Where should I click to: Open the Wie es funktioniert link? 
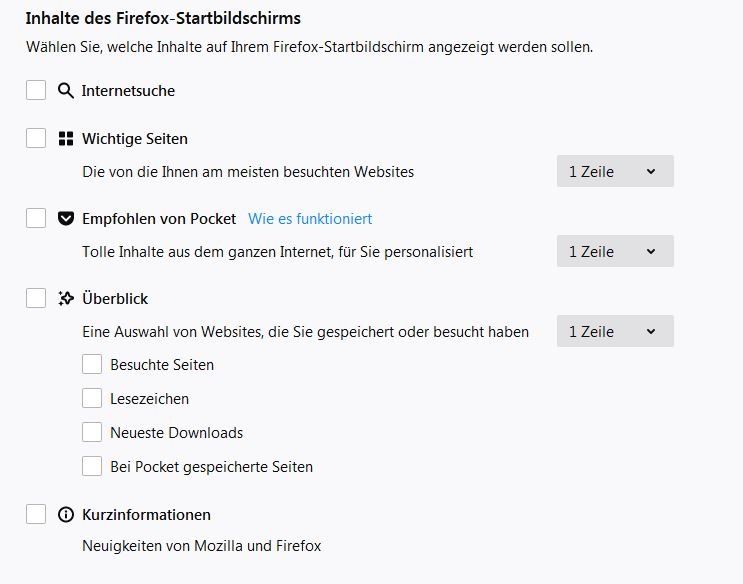point(310,219)
